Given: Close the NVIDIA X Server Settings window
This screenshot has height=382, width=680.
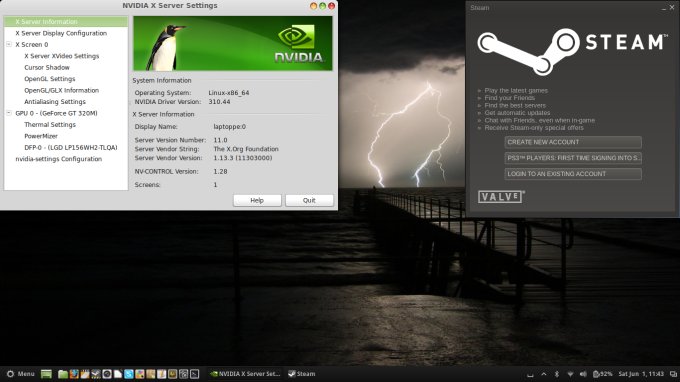Looking at the screenshot, I should (x=331, y=6).
